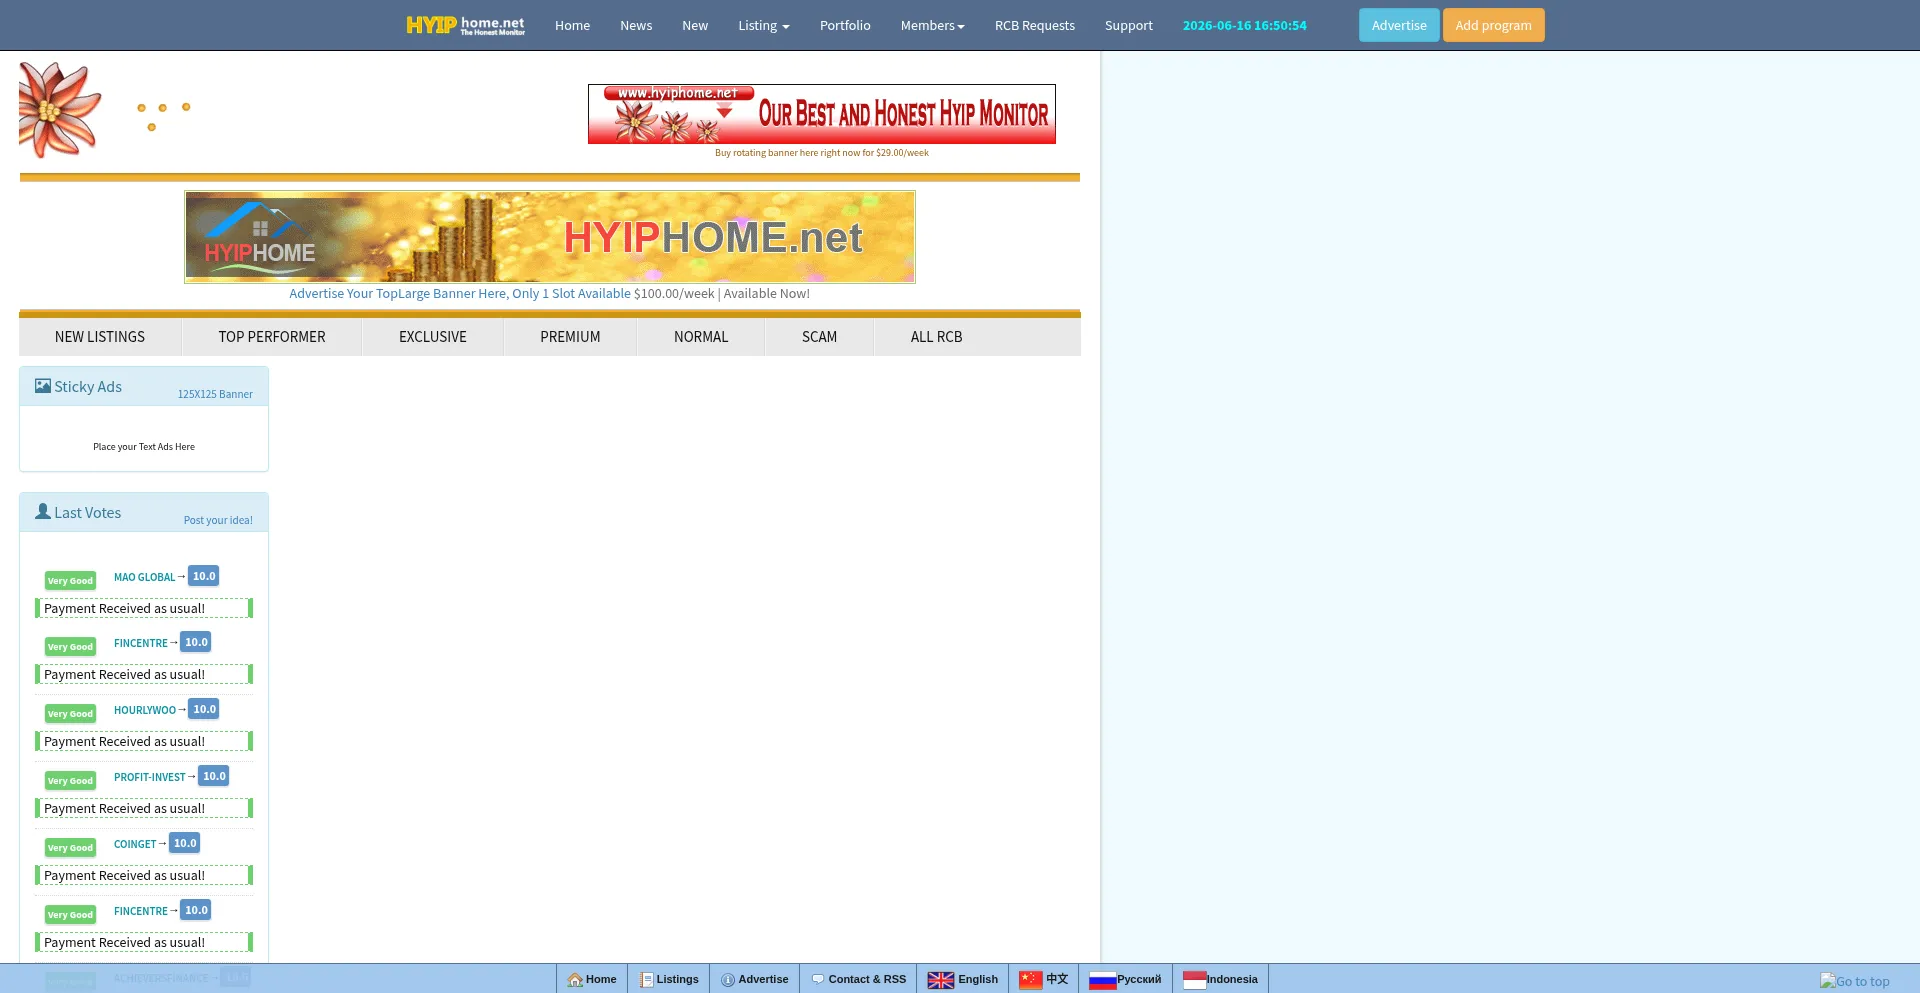Select the English UK flag icon
This screenshot has height=993, width=1920.
(x=941, y=980)
